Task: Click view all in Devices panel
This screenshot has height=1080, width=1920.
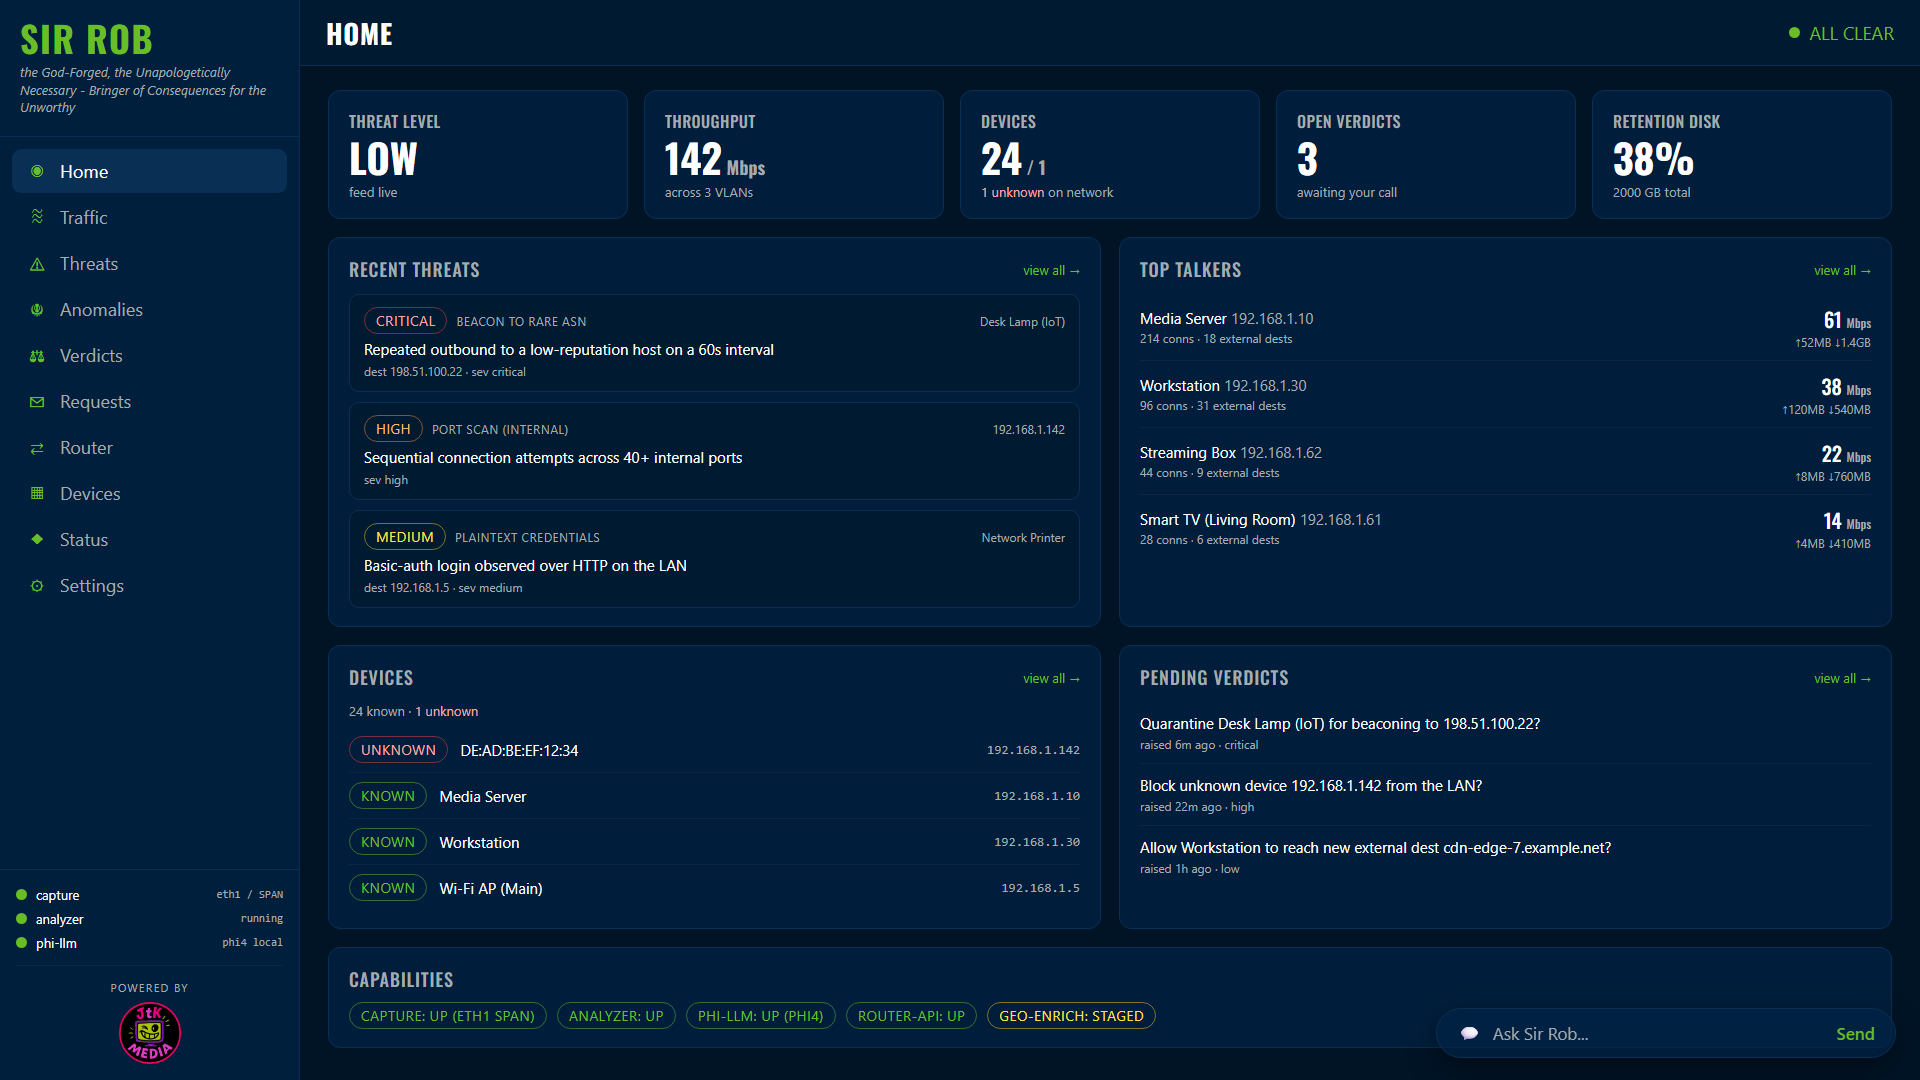Action: [1051, 679]
